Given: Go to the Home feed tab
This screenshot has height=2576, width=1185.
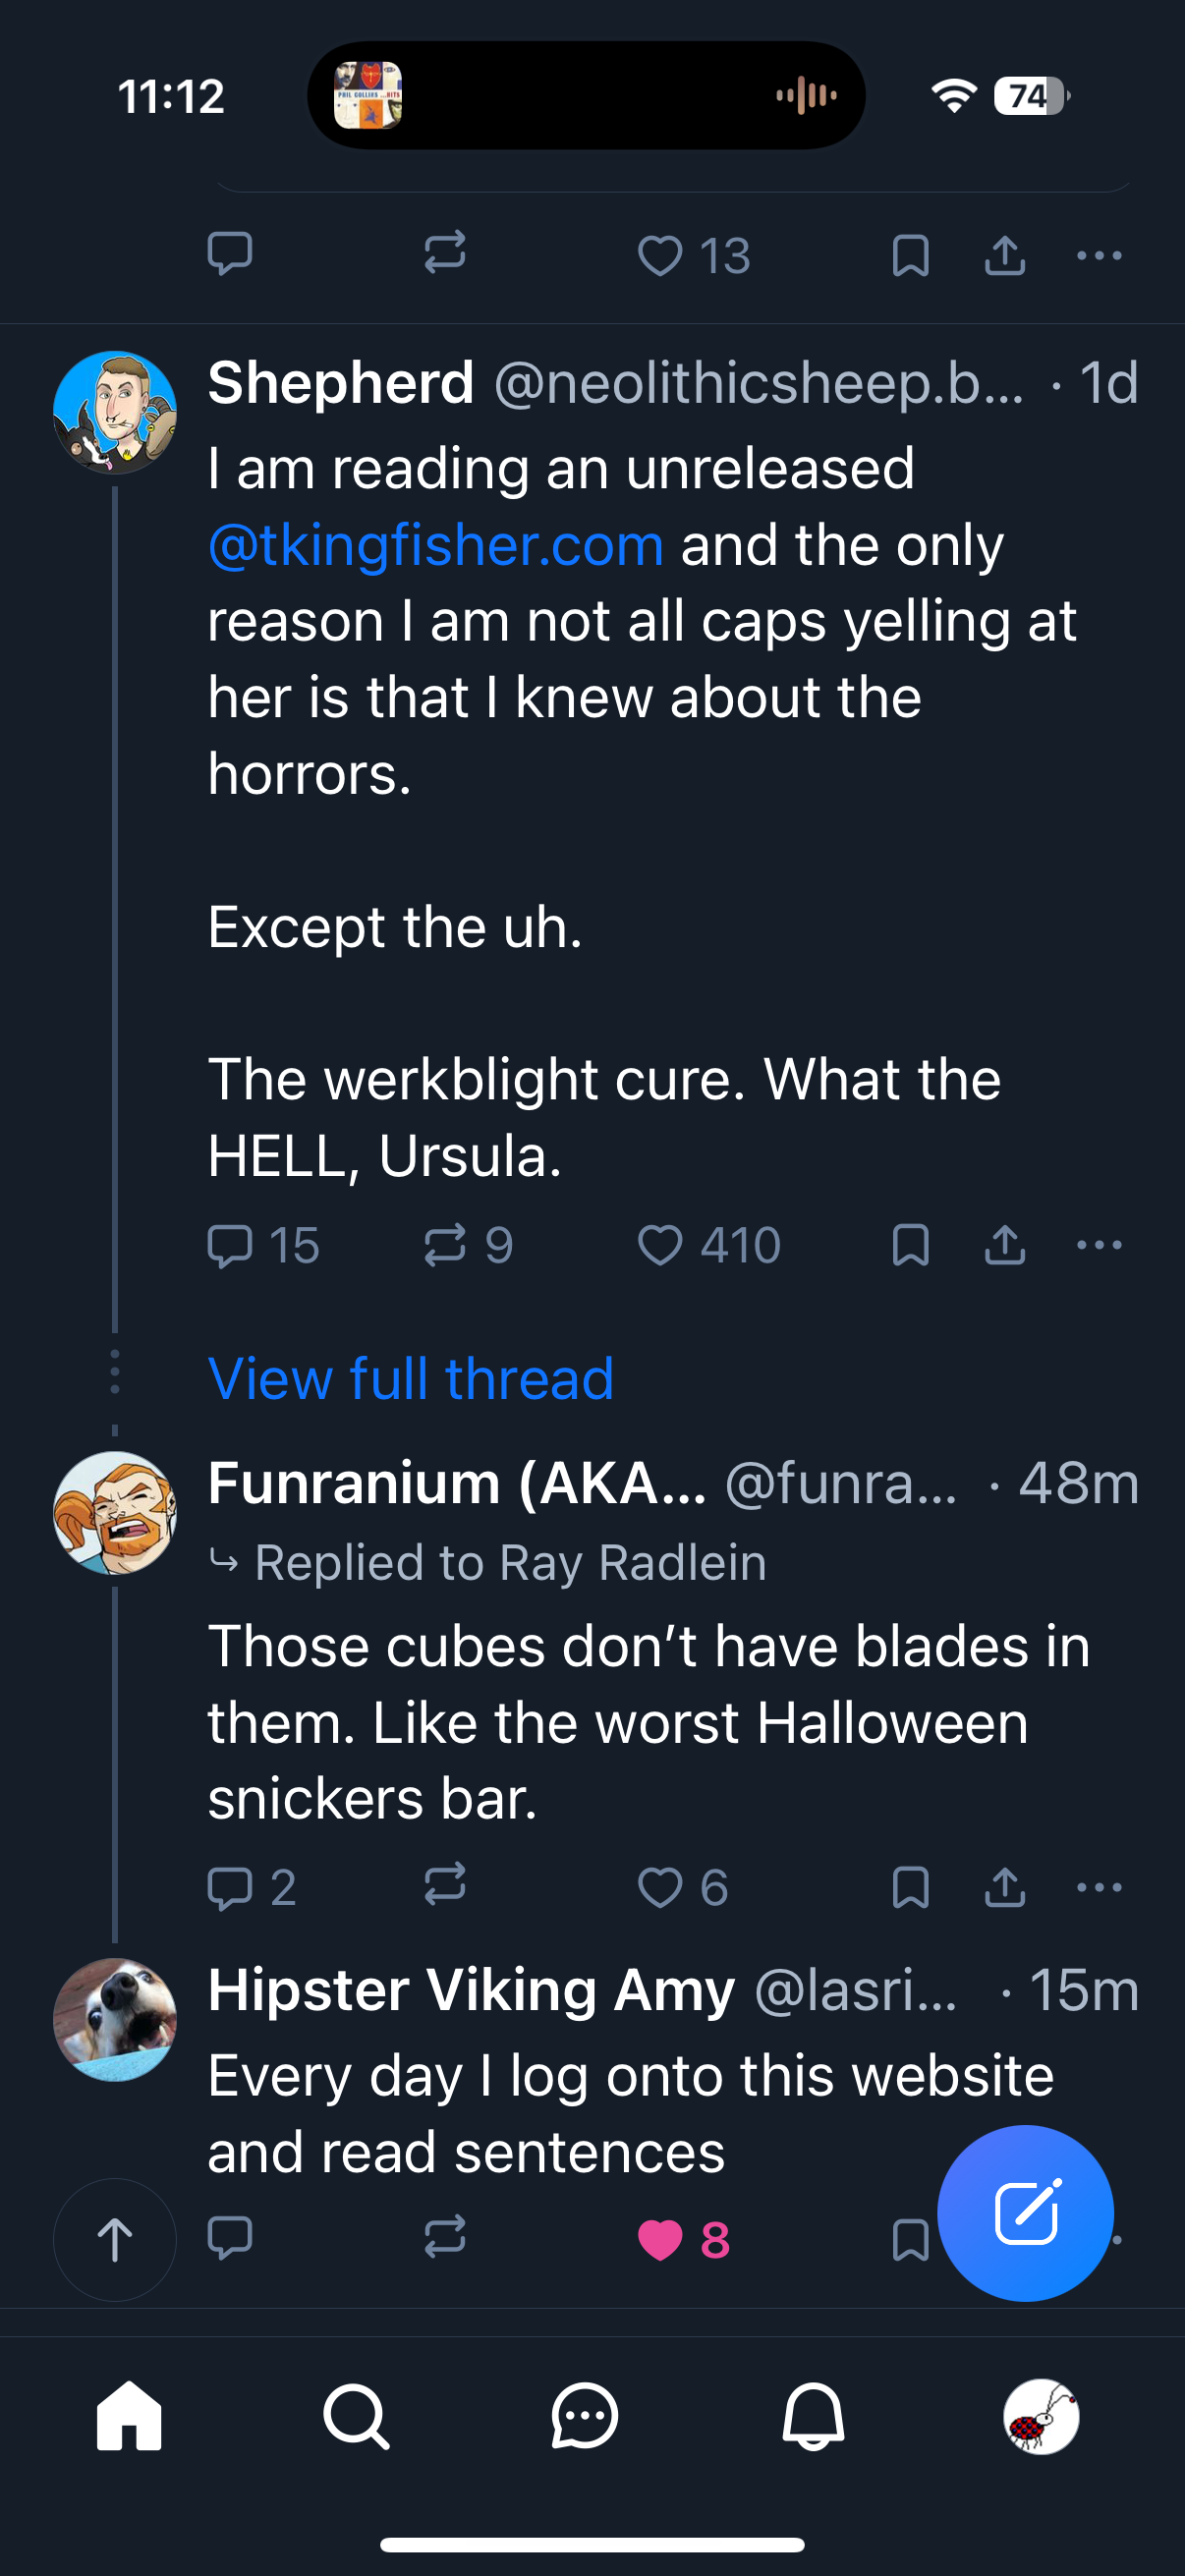Looking at the screenshot, I should click(129, 2416).
